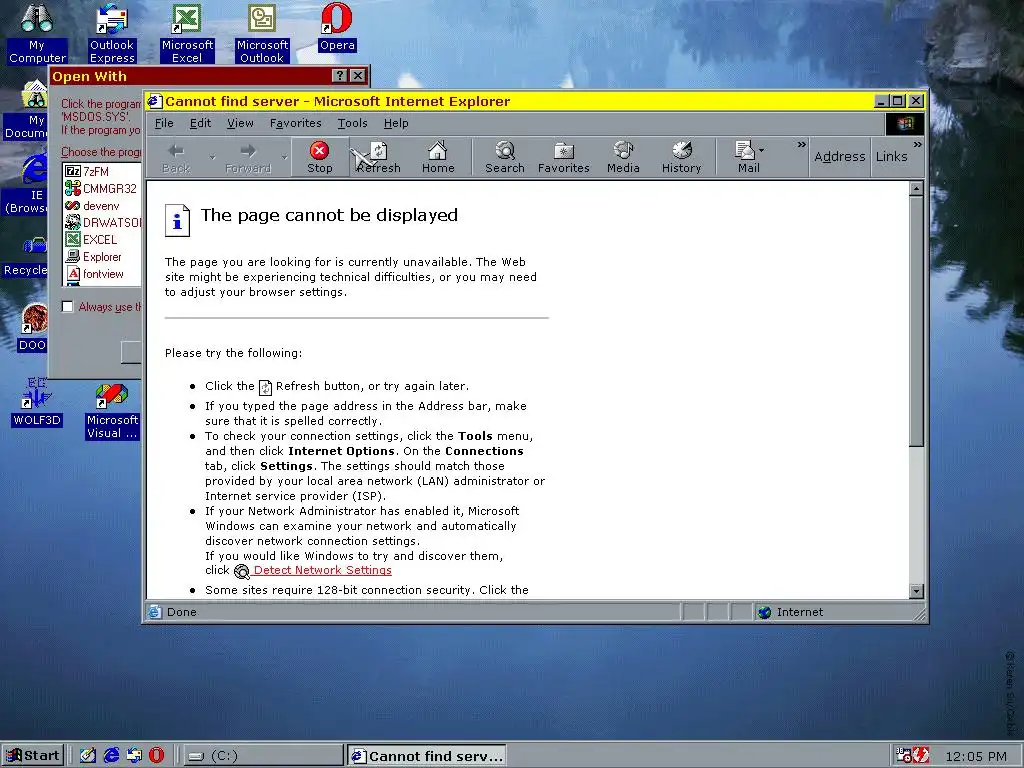Click the red system tray icon
The width and height of the screenshot is (1024, 768).
click(920, 756)
